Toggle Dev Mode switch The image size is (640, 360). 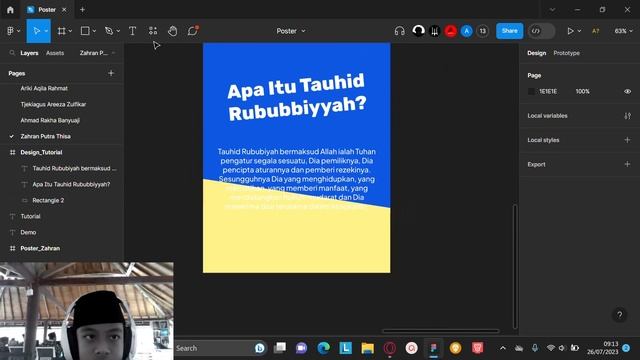click(x=541, y=31)
